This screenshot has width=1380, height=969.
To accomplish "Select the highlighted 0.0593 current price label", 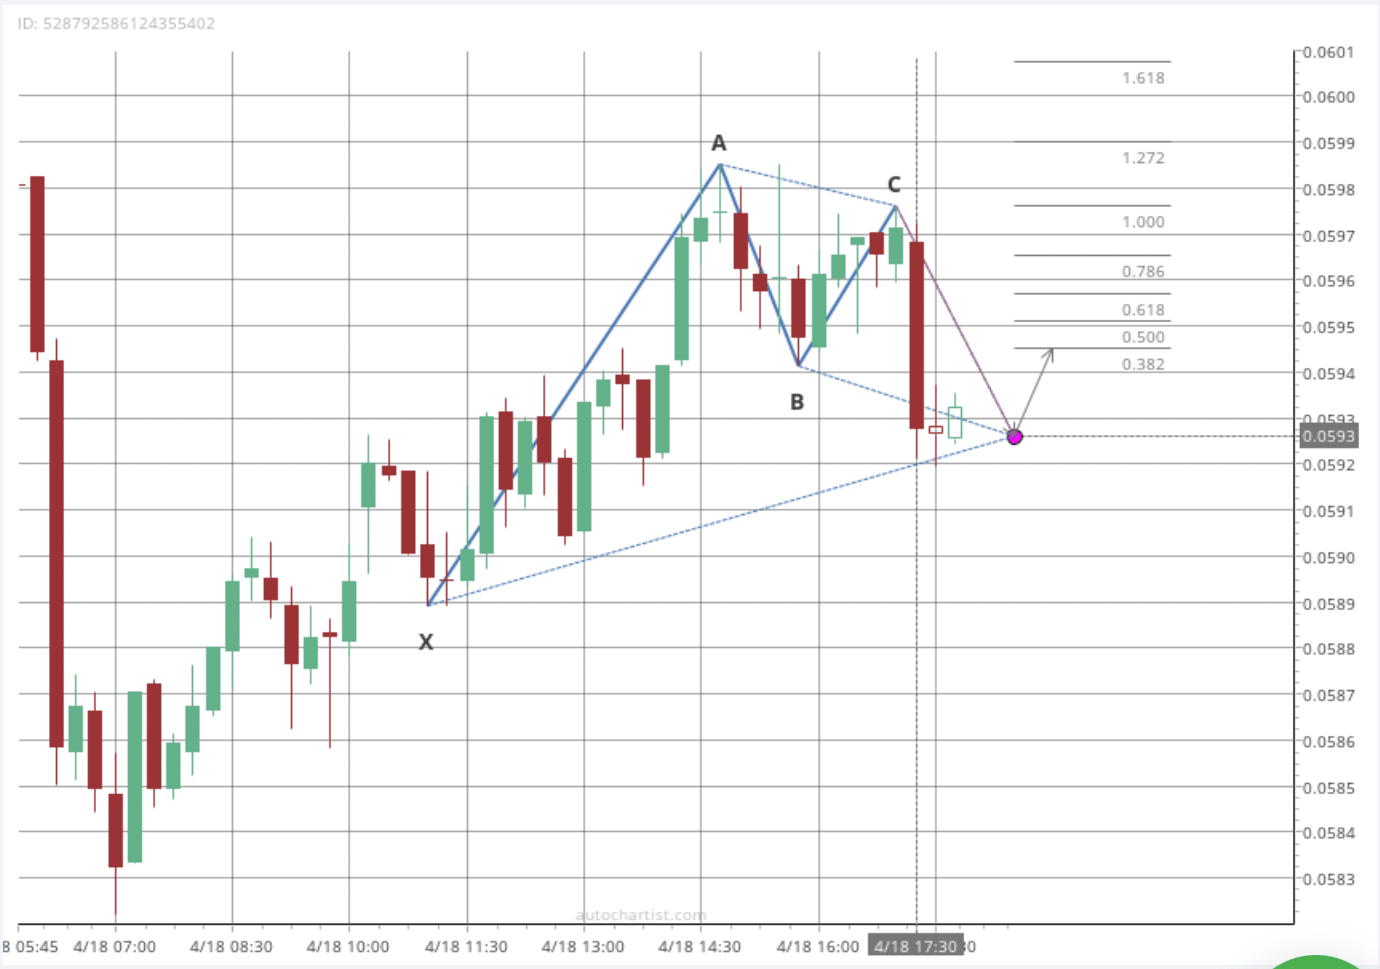I will (1328, 436).
